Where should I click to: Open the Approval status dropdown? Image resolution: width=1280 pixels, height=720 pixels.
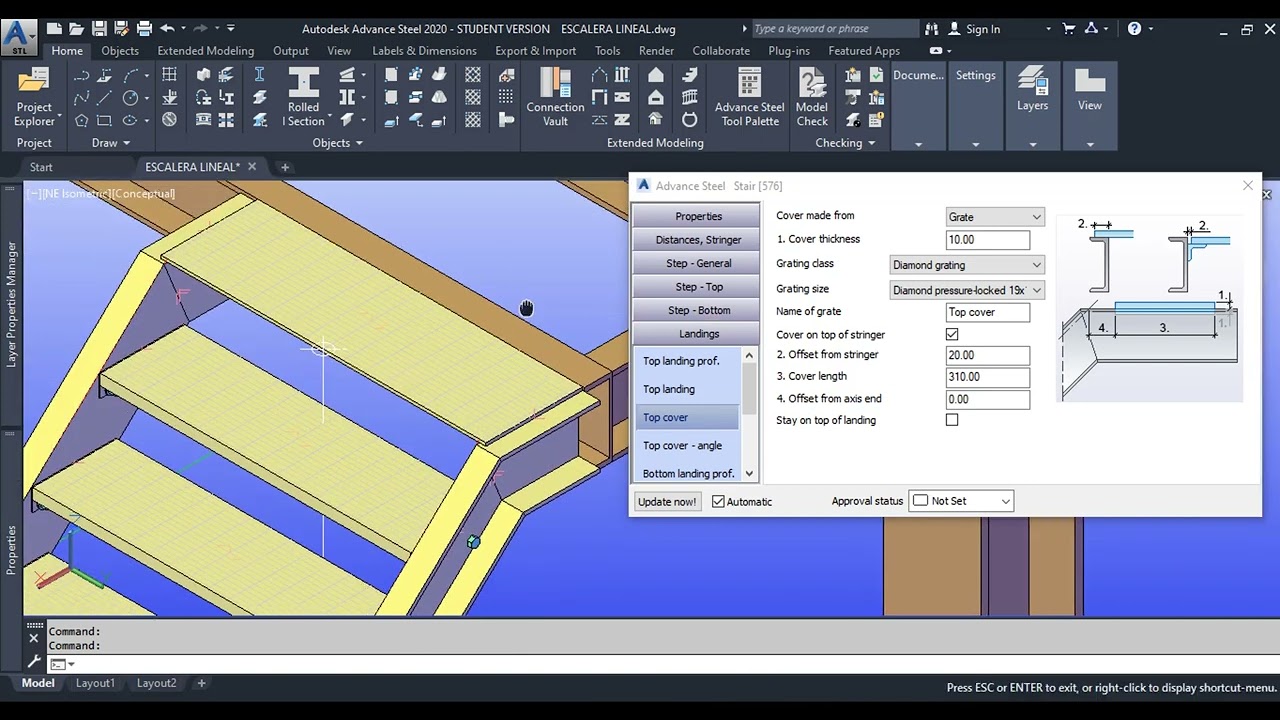click(x=962, y=501)
